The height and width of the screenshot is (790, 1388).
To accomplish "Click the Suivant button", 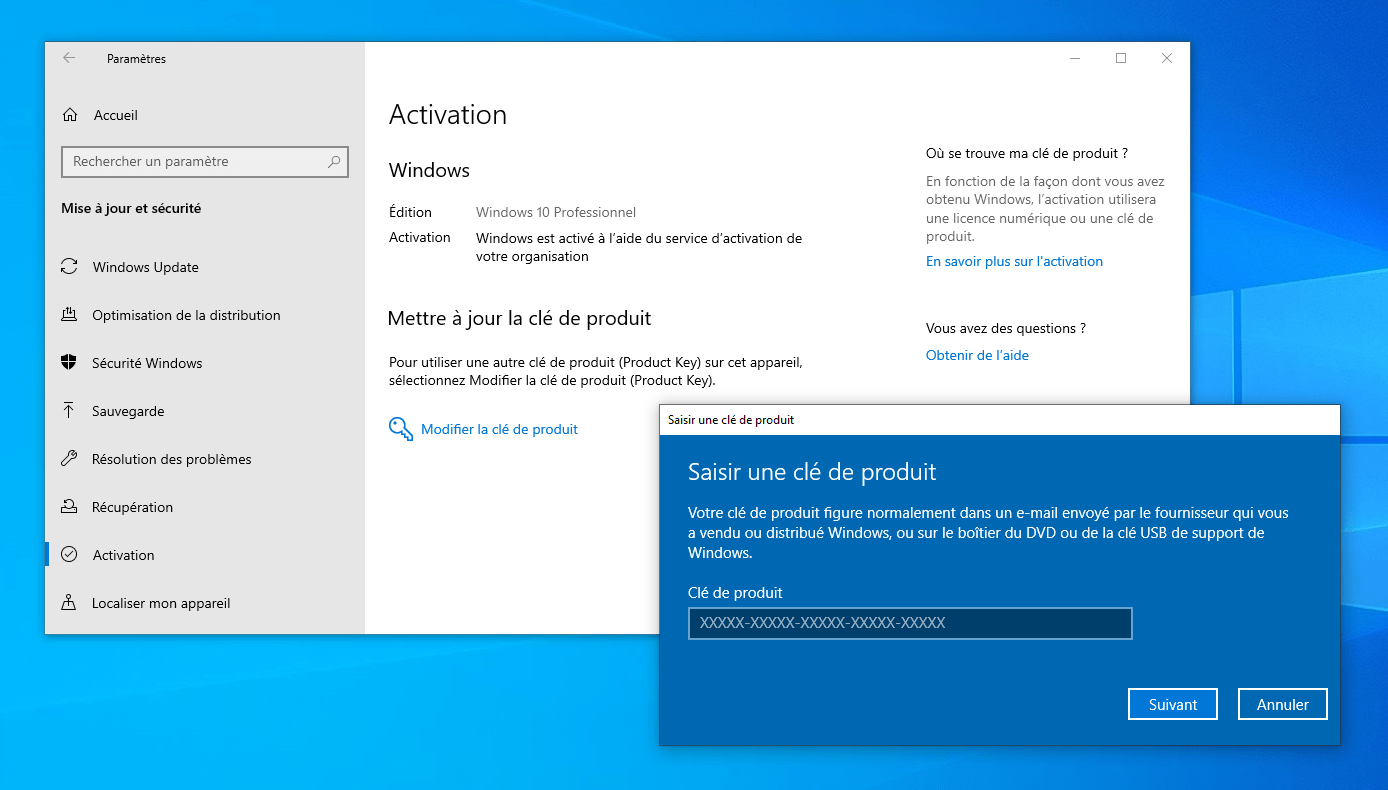I will [1173, 704].
